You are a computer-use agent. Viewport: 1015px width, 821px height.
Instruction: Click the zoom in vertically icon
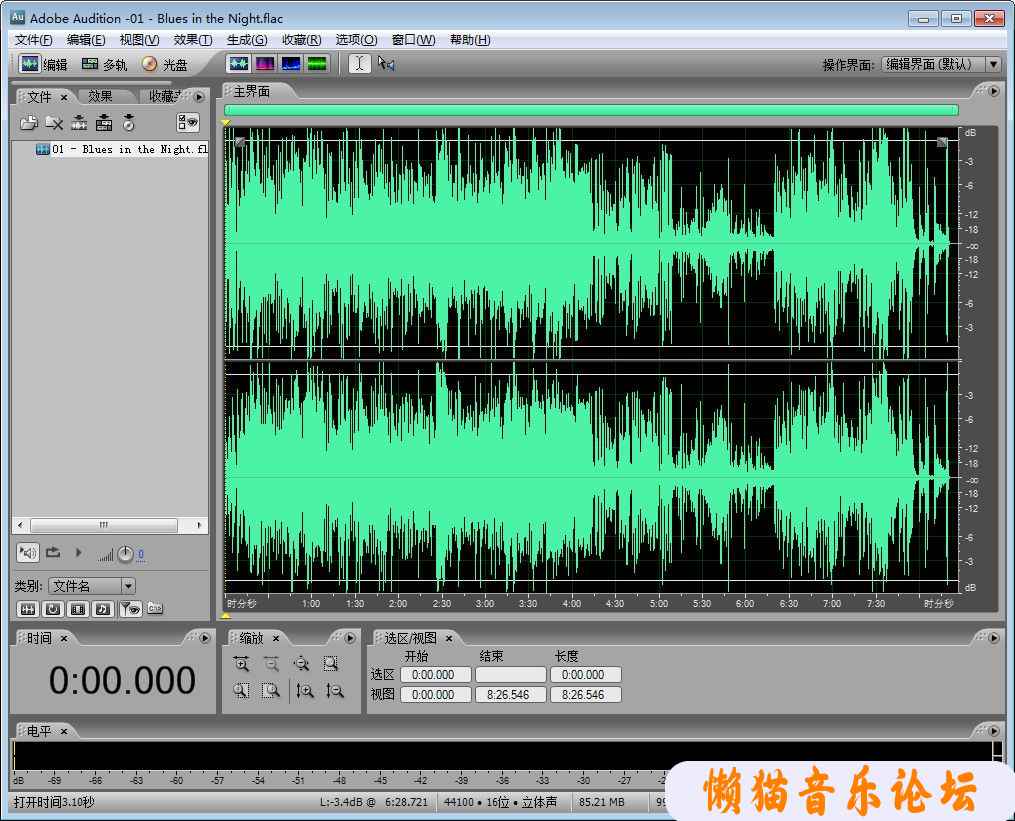[x=305, y=691]
